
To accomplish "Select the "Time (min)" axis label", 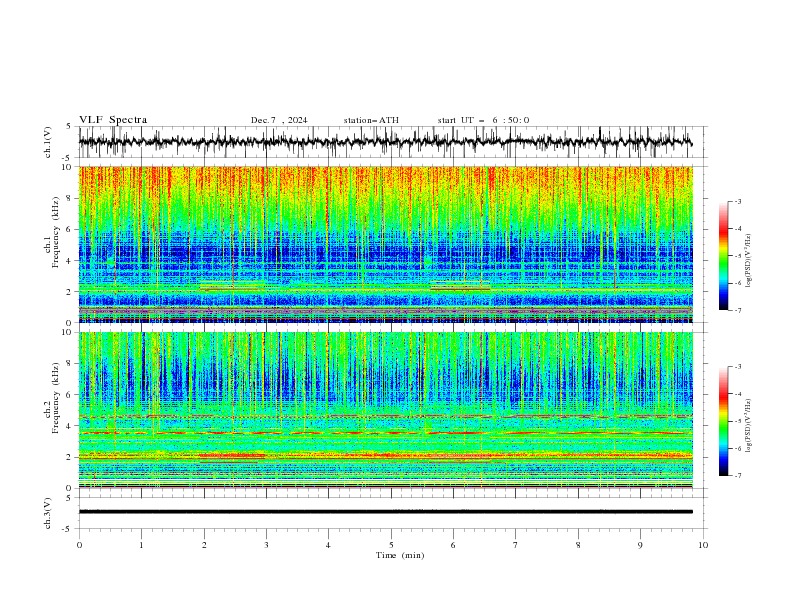I will coord(400,555).
